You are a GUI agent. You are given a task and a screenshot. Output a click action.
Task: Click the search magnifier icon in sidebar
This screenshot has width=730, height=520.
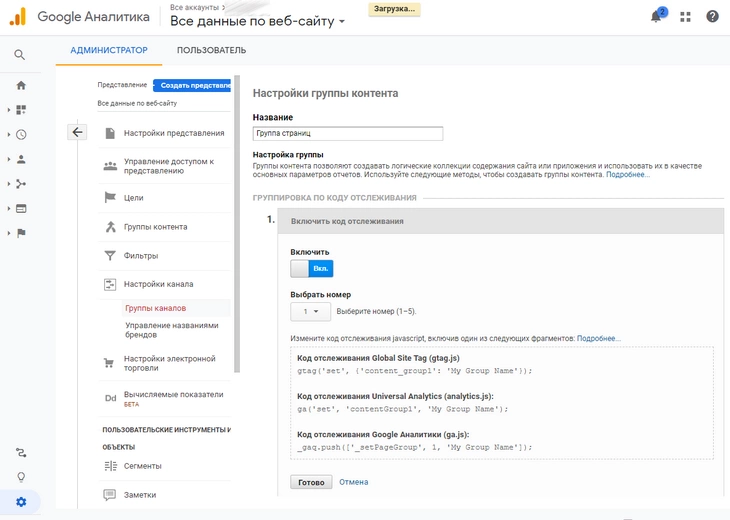pyautogui.click(x=20, y=55)
